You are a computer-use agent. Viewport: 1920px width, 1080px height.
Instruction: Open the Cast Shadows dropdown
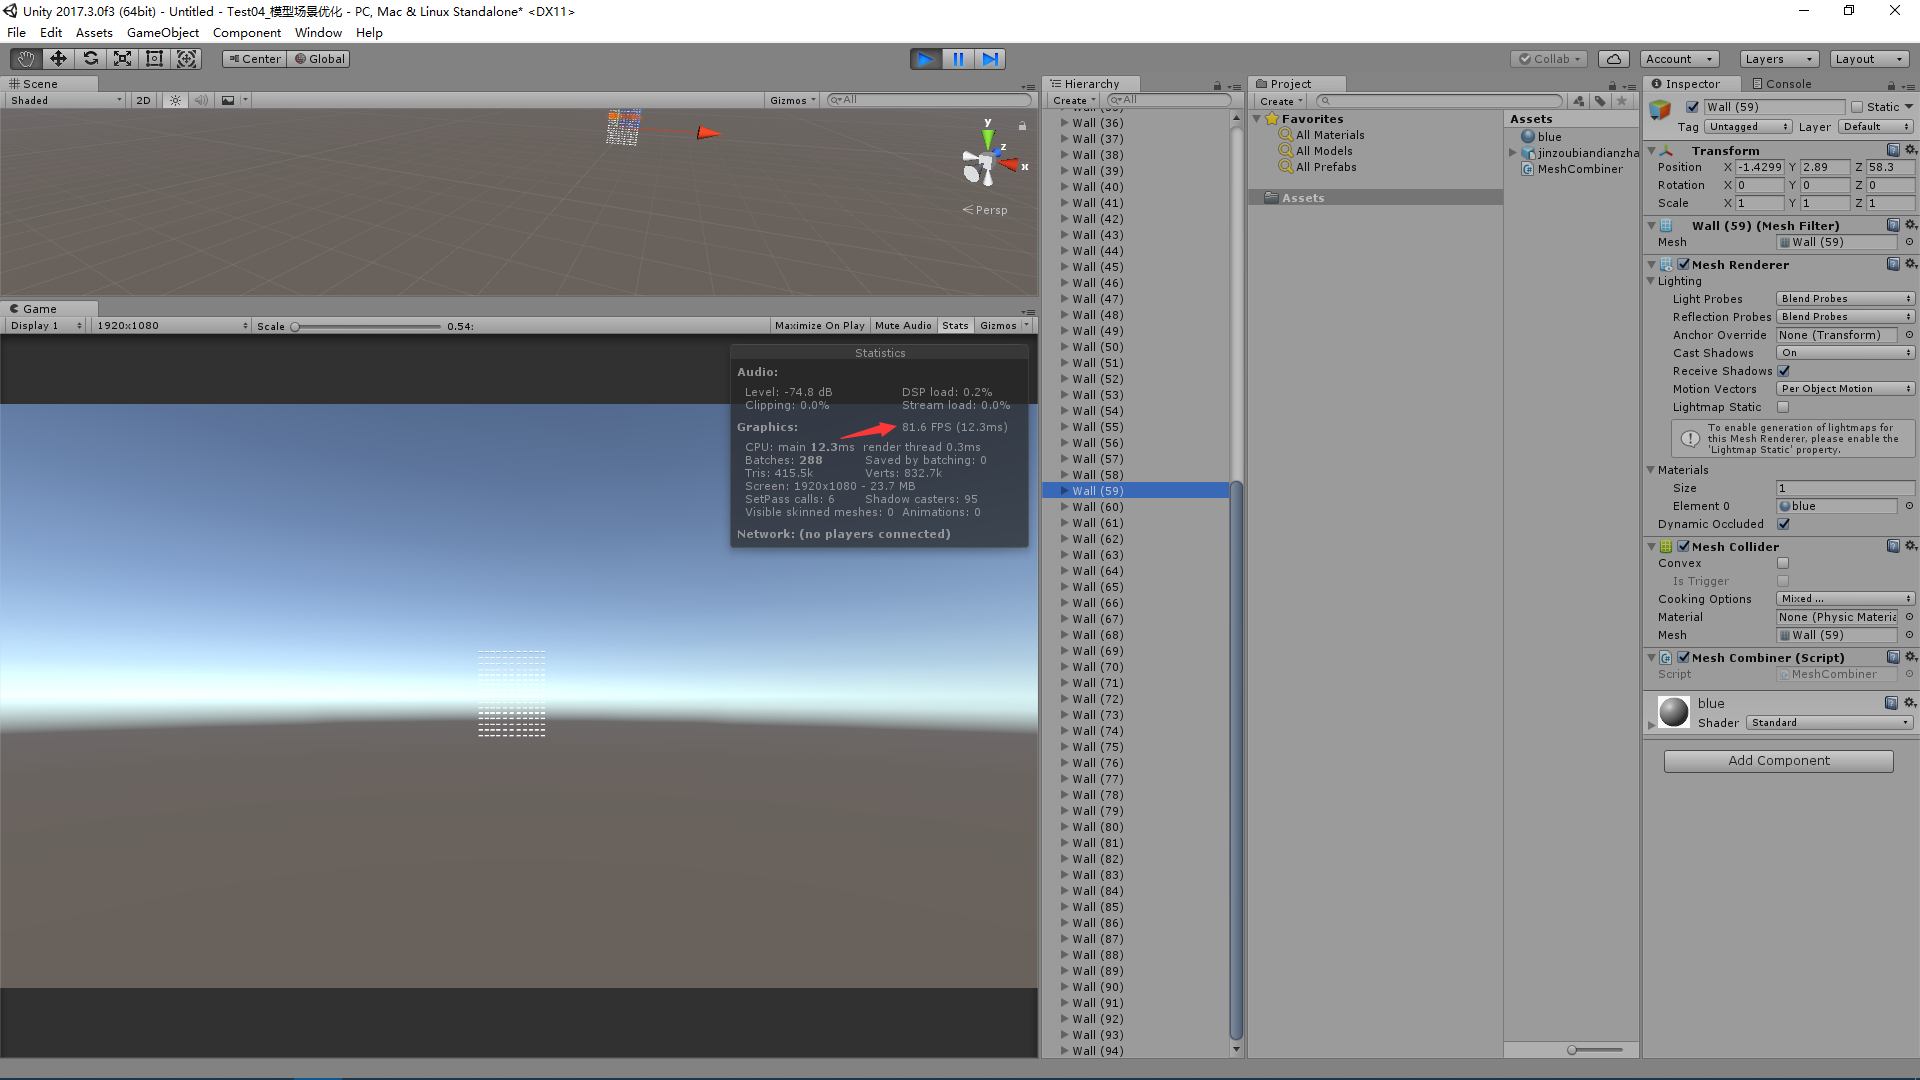point(1845,352)
